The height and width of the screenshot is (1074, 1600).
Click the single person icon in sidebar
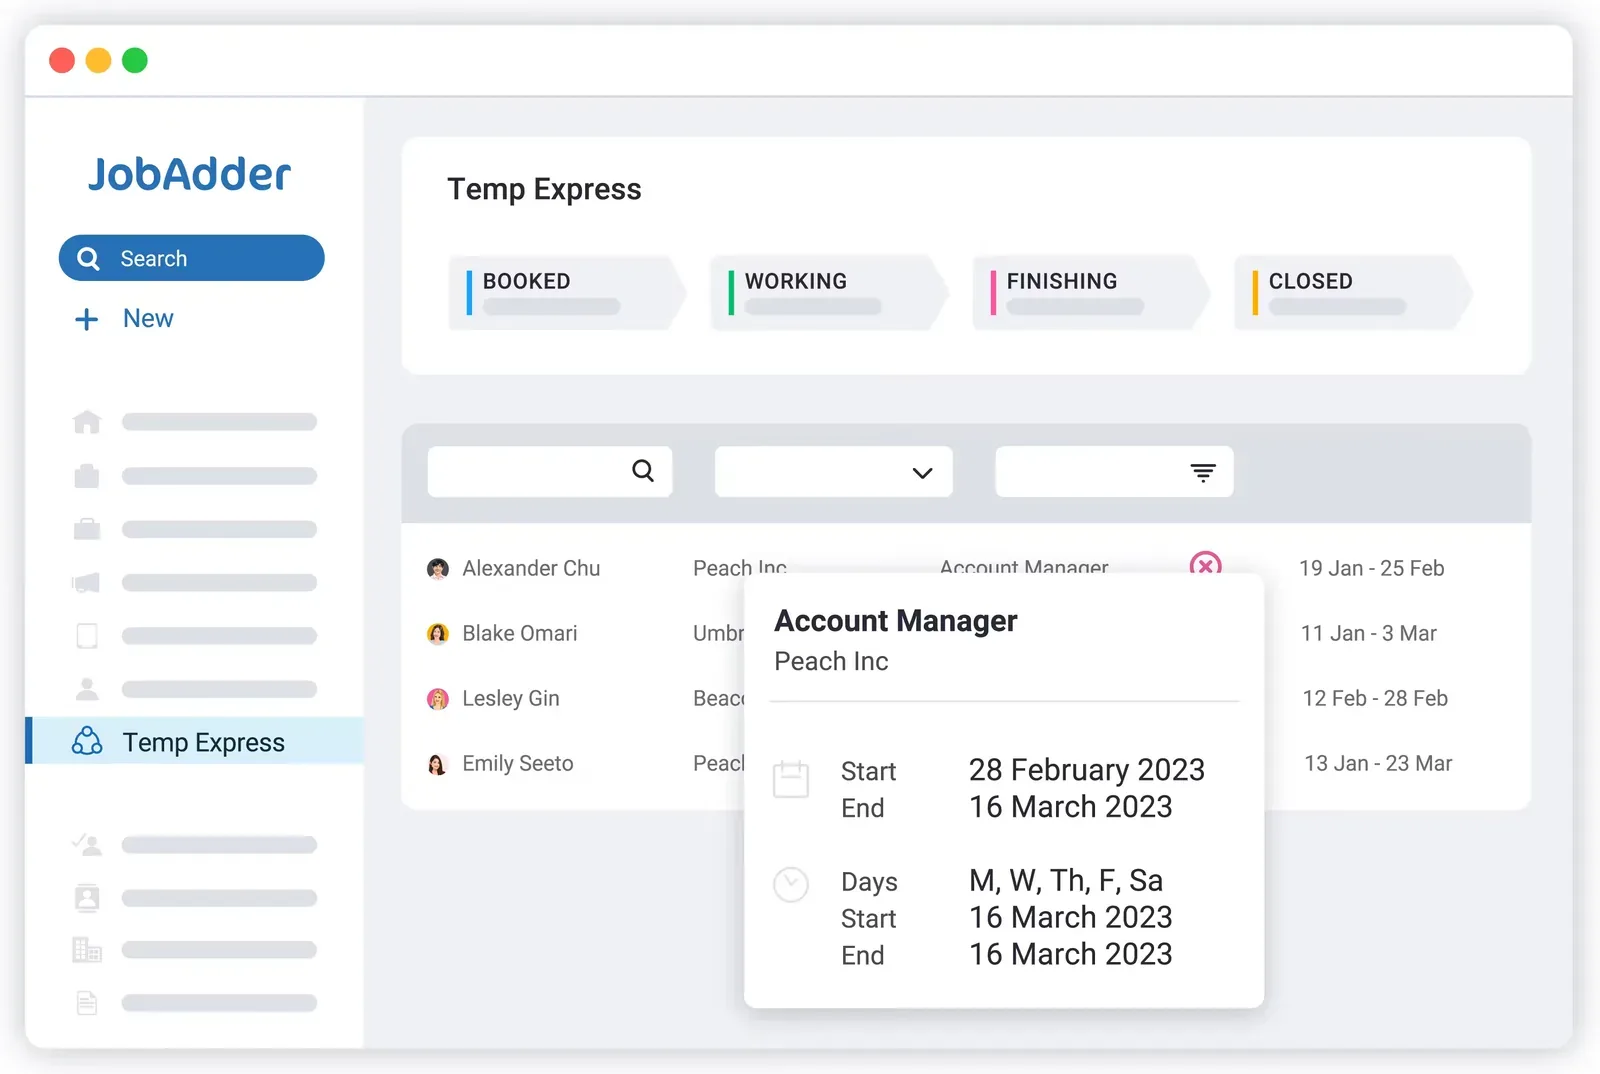tap(87, 689)
